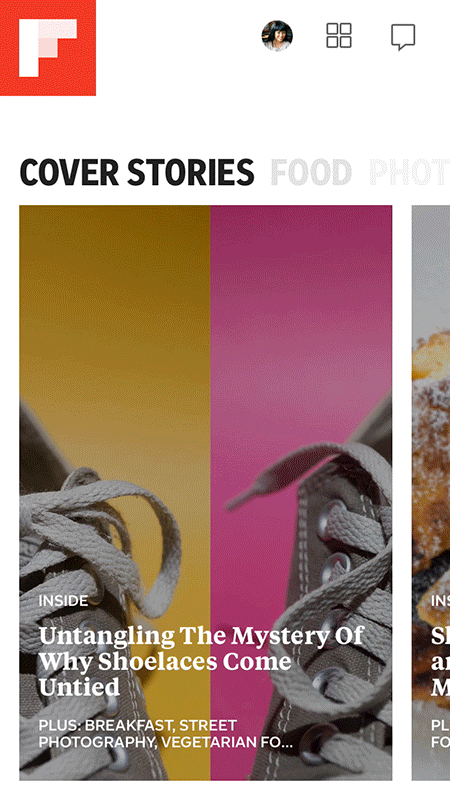Open the four-square tiles grid icon
The image size is (450, 800).
click(x=339, y=36)
